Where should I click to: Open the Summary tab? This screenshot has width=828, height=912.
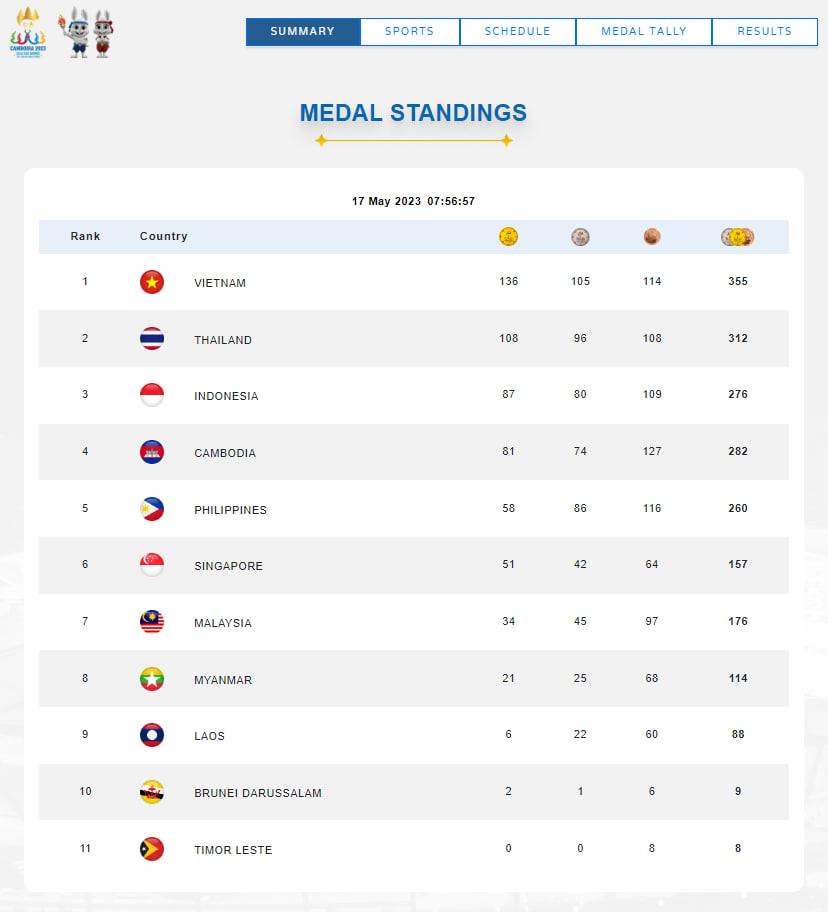point(303,32)
